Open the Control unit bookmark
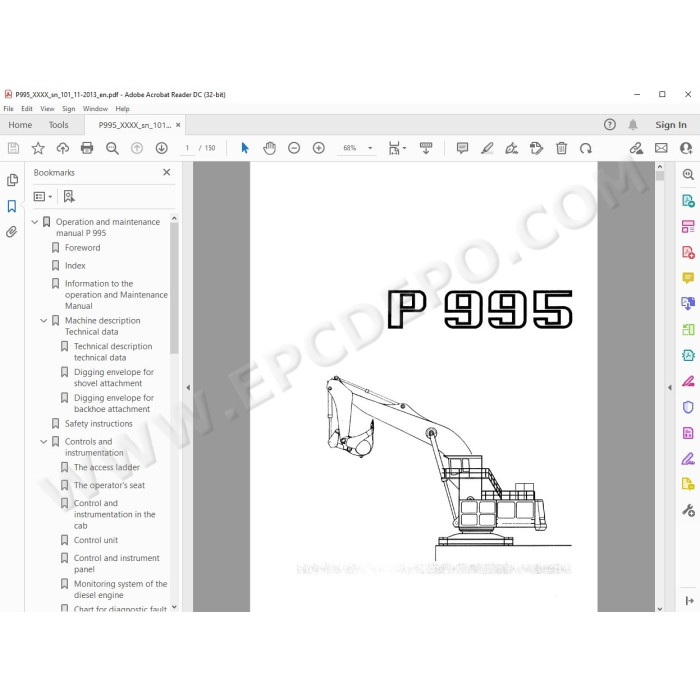Viewport: 700px width, 700px height. point(96,540)
